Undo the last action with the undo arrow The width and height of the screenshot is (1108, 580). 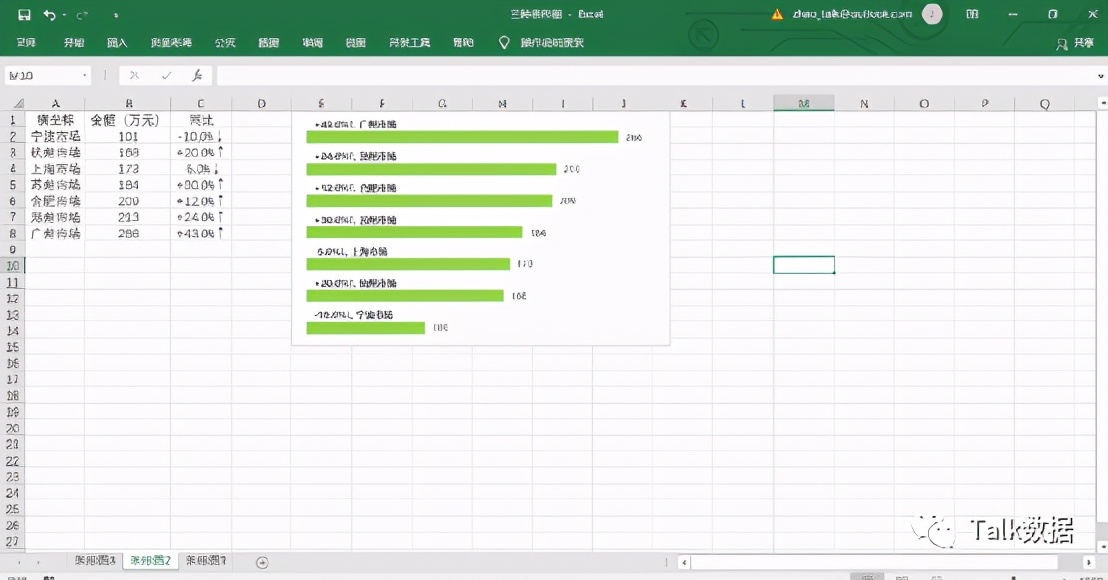[x=49, y=15]
